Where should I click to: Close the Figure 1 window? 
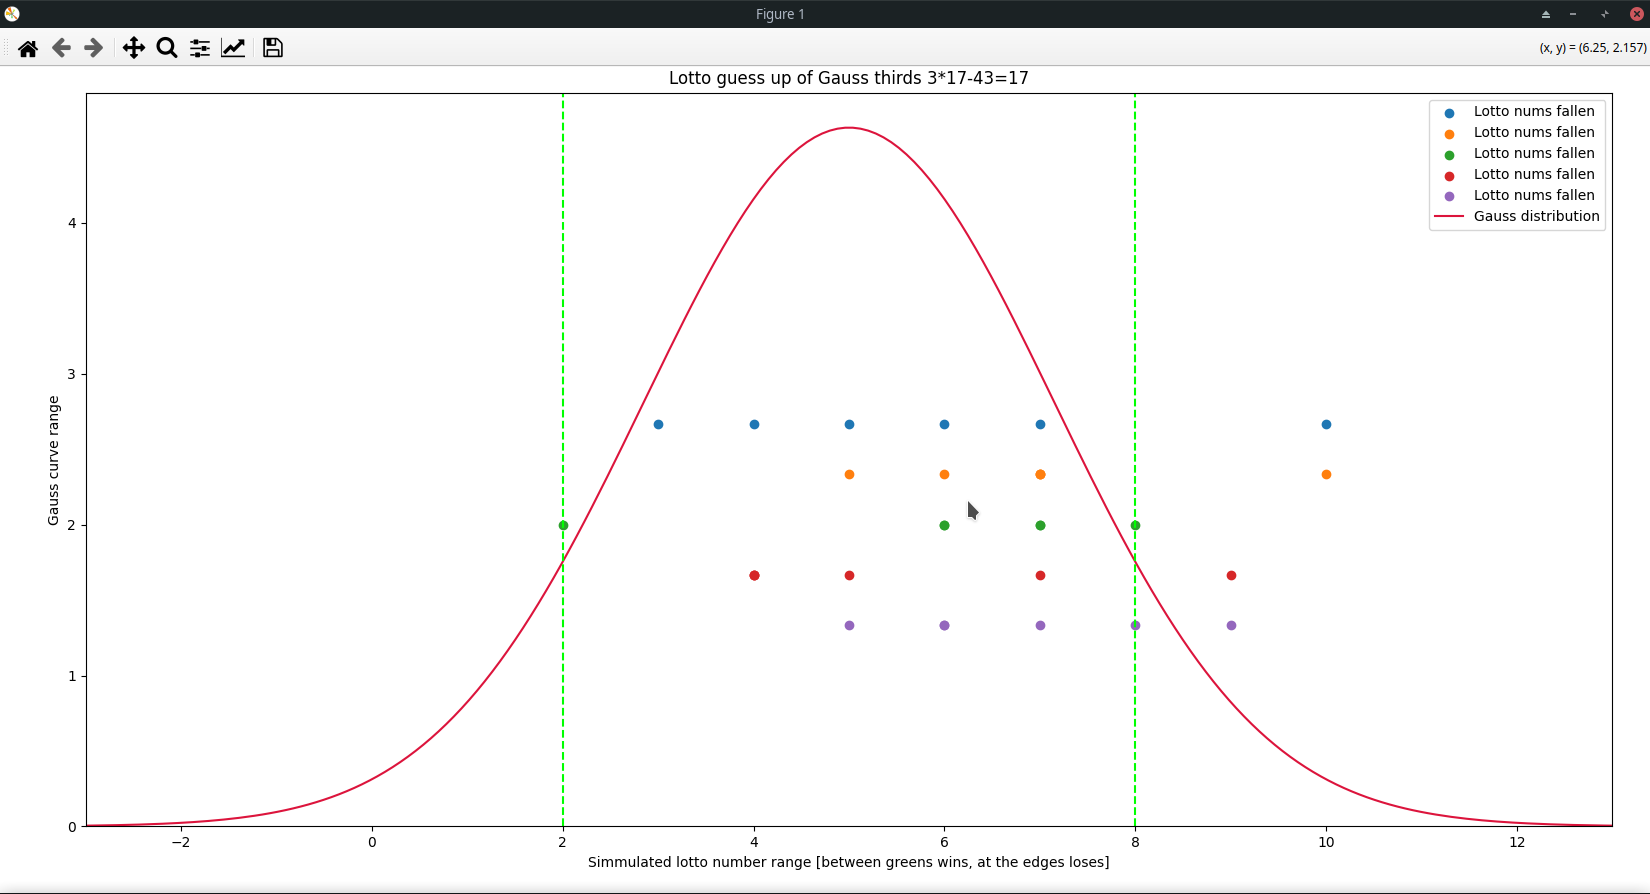pyautogui.click(x=1636, y=14)
